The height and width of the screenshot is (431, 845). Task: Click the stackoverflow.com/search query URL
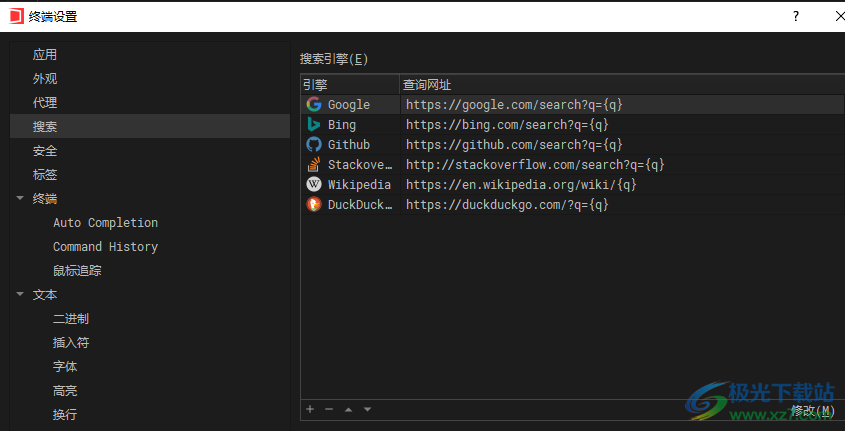pyautogui.click(x=535, y=164)
